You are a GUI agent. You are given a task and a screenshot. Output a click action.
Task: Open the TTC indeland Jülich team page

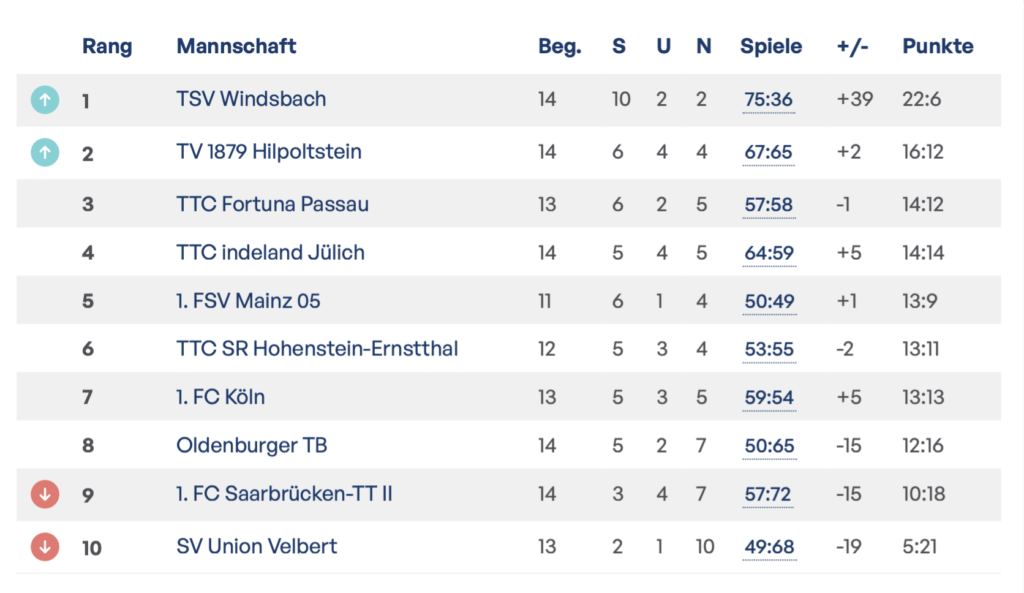270,252
